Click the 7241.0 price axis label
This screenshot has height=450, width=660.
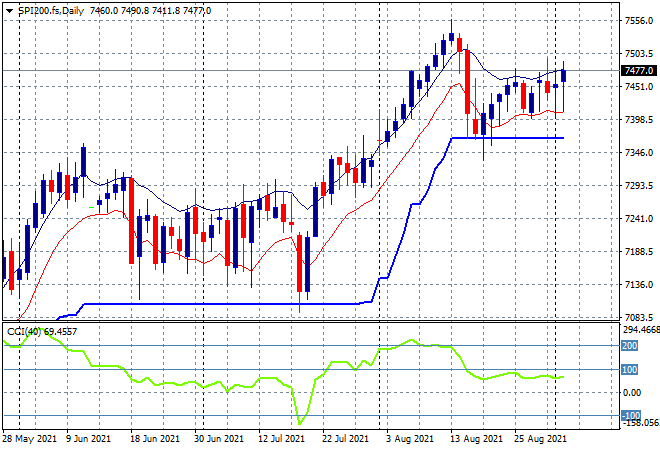point(639,219)
